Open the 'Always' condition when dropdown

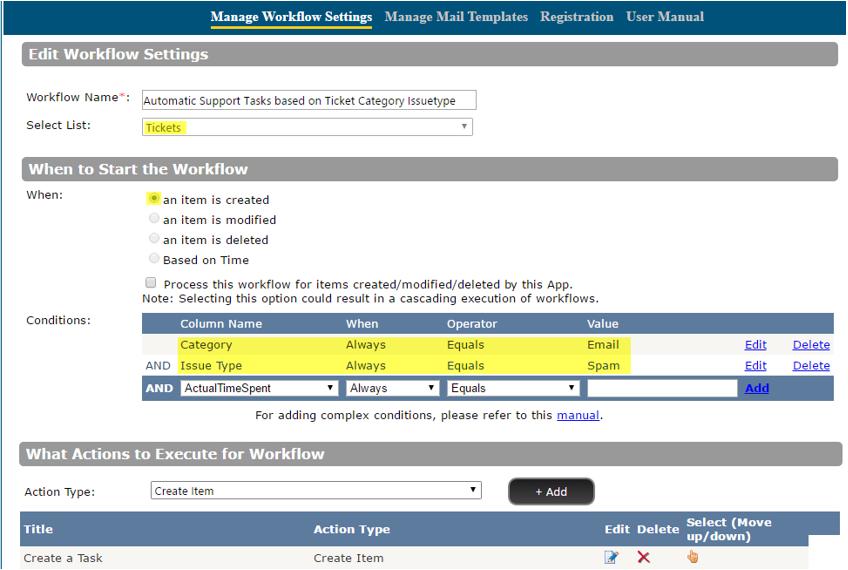pos(392,388)
